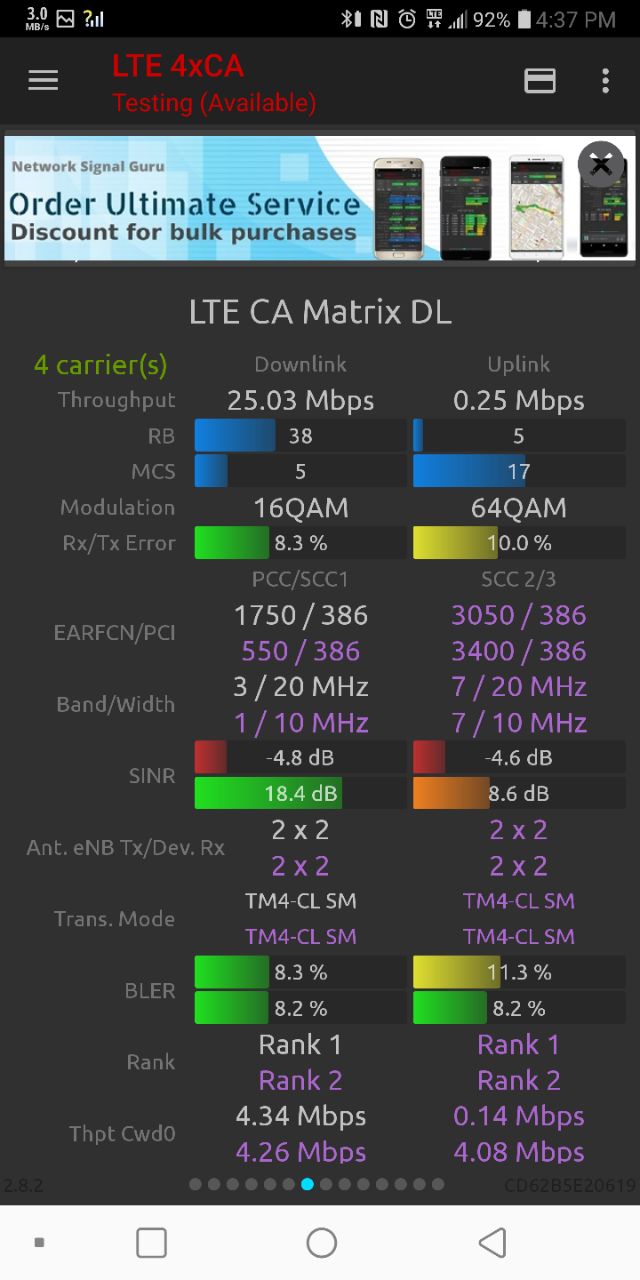Tap the 4 carrier(s) green label
The image size is (640, 1280).
tap(100, 364)
